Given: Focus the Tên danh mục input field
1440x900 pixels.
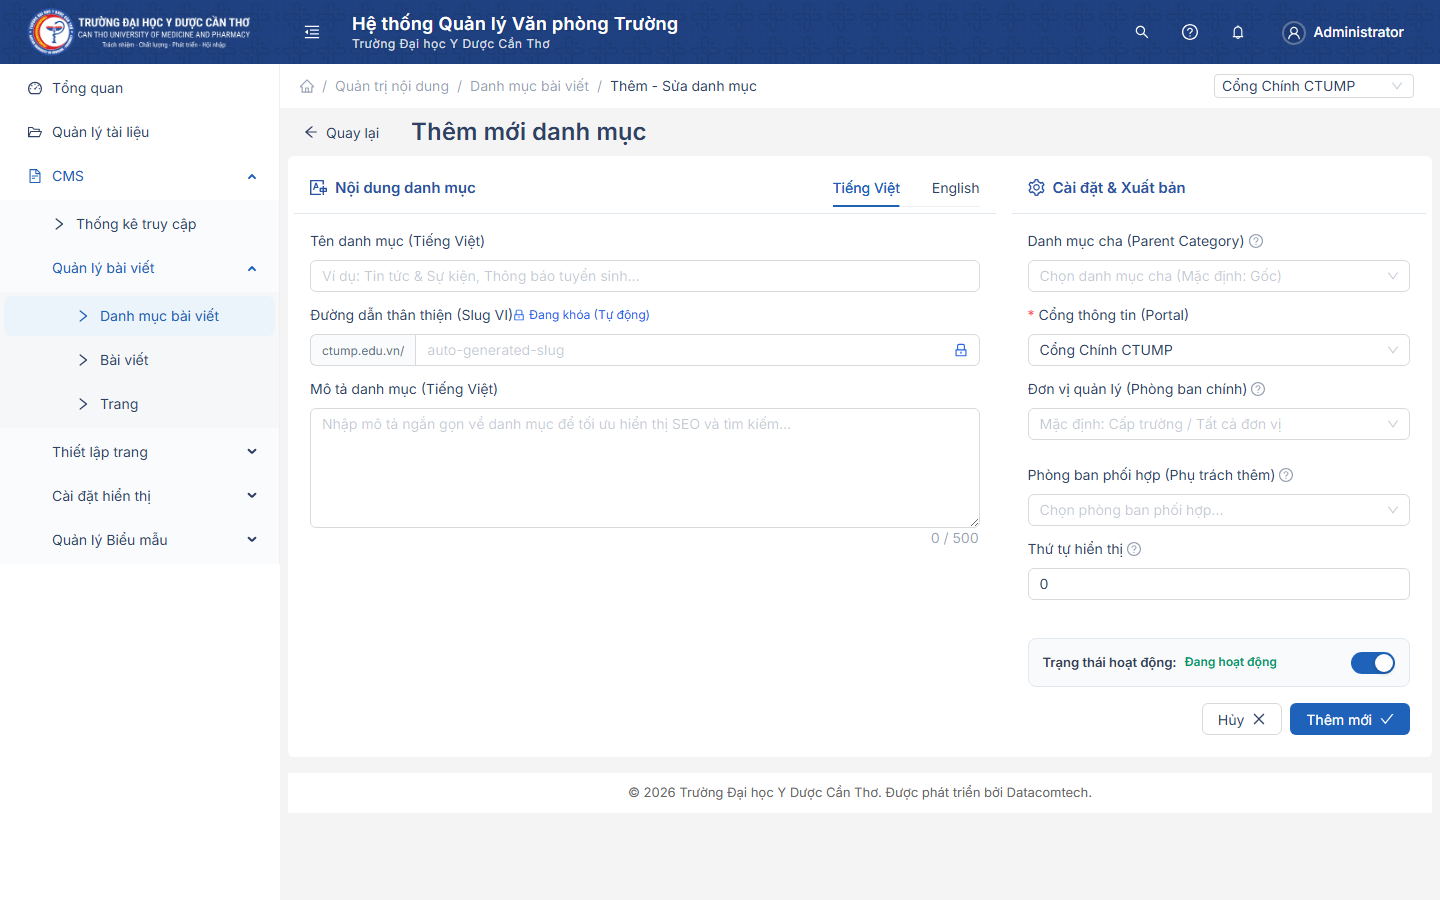Looking at the screenshot, I should click(645, 276).
